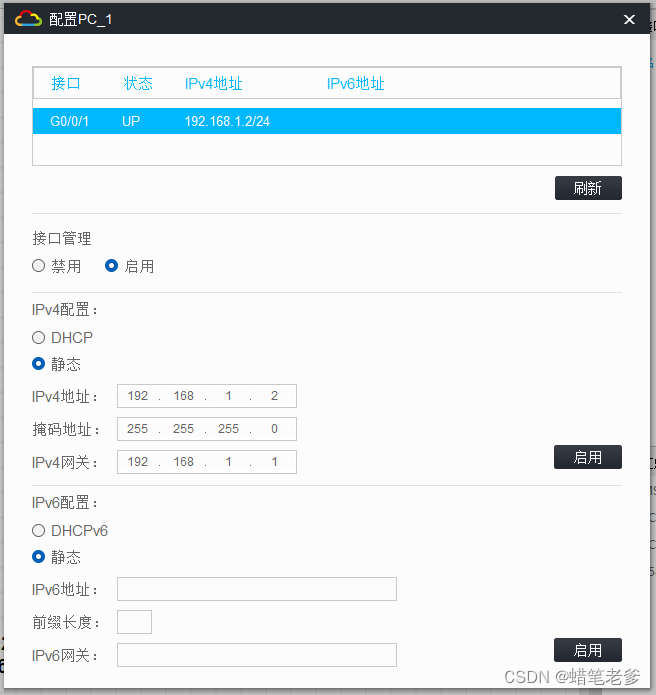
Task: Click last octet 0 of 掩码地址
Action: coord(274,429)
